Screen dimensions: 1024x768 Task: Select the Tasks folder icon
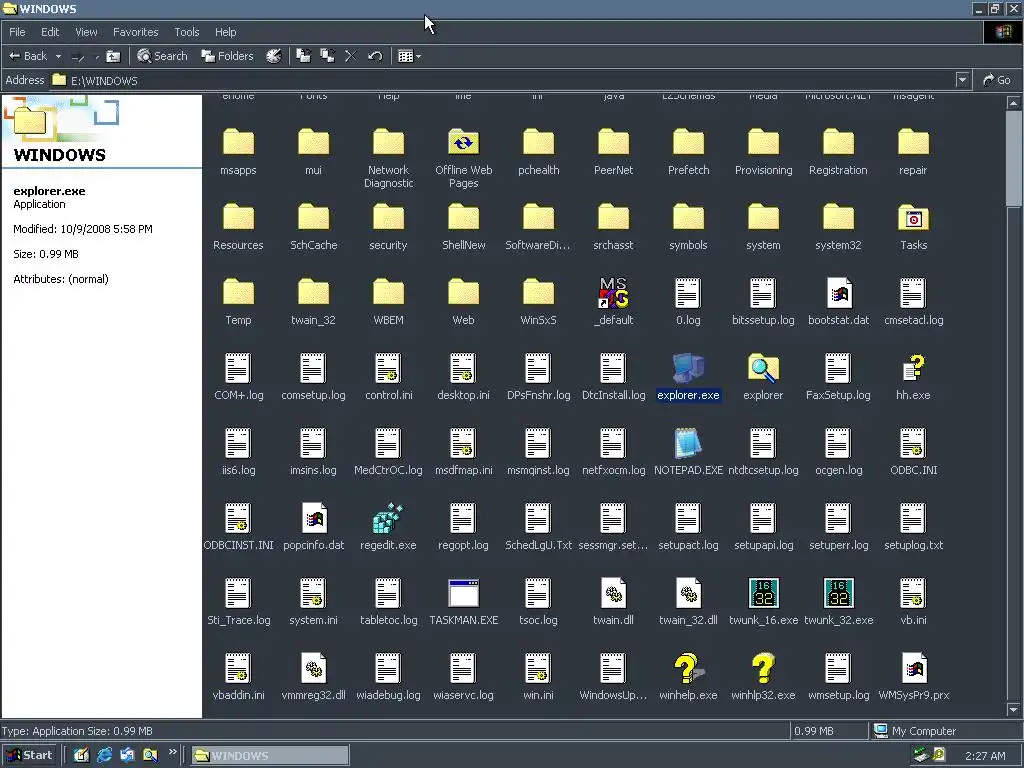(913, 218)
